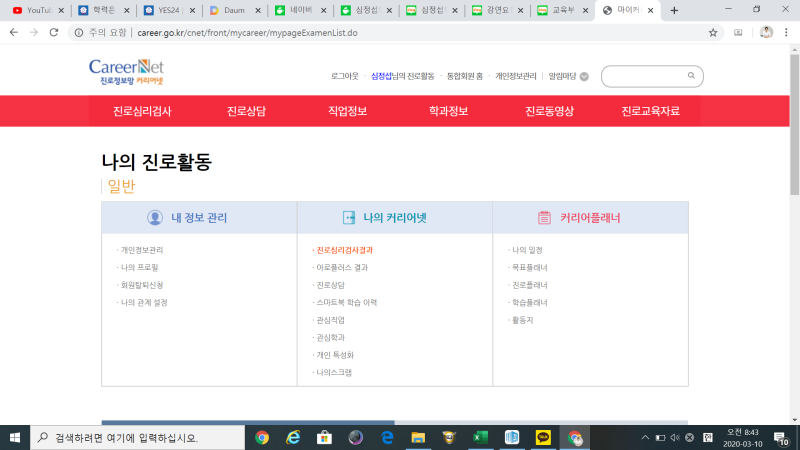
Task: Open Microsoft Store from the taskbar
Action: [324, 438]
